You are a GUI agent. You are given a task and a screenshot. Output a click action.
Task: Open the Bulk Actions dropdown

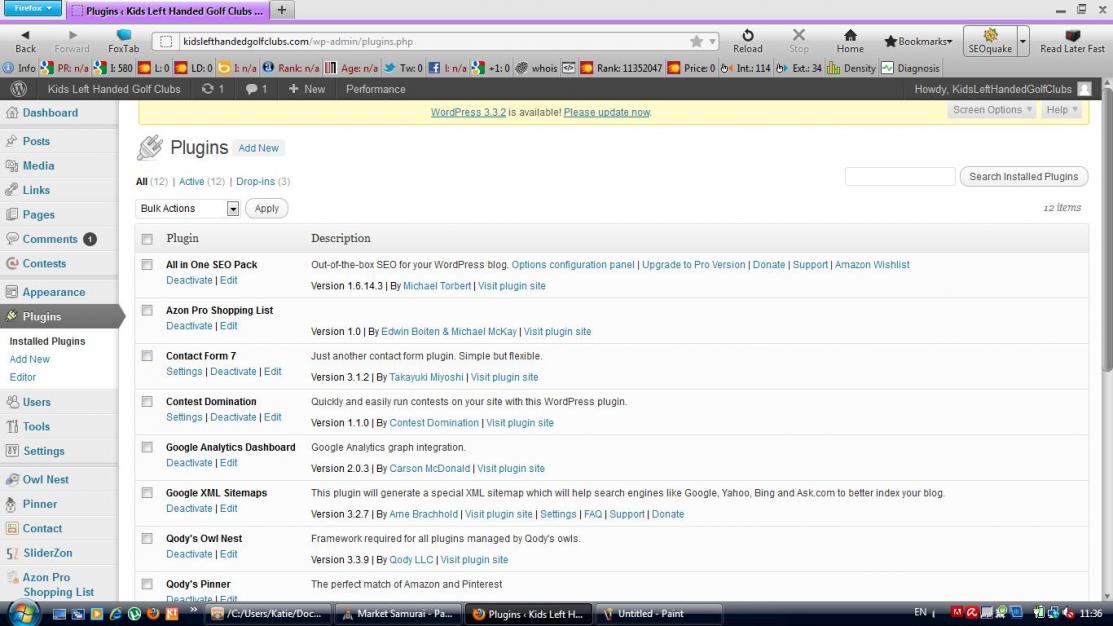(x=187, y=208)
